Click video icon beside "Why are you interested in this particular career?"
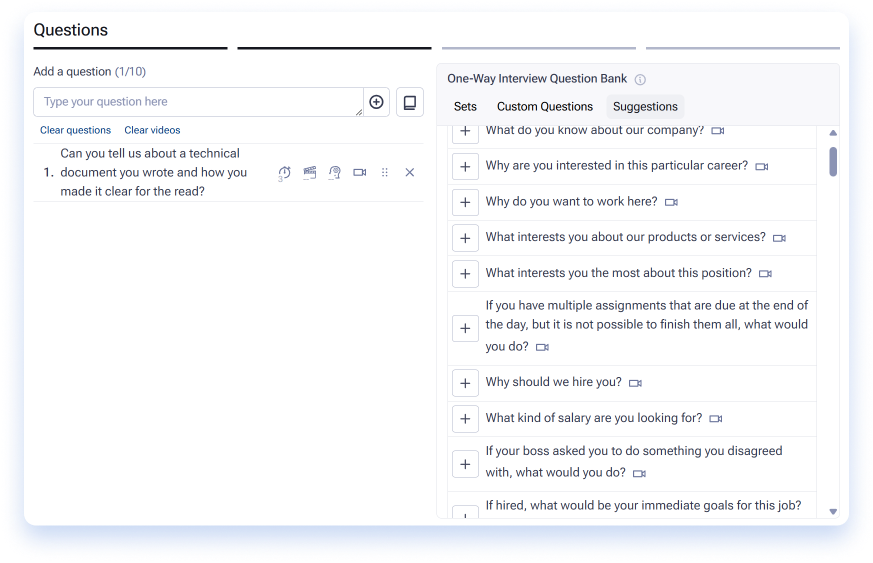This screenshot has height=563, width=873. (x=762, y=167)
